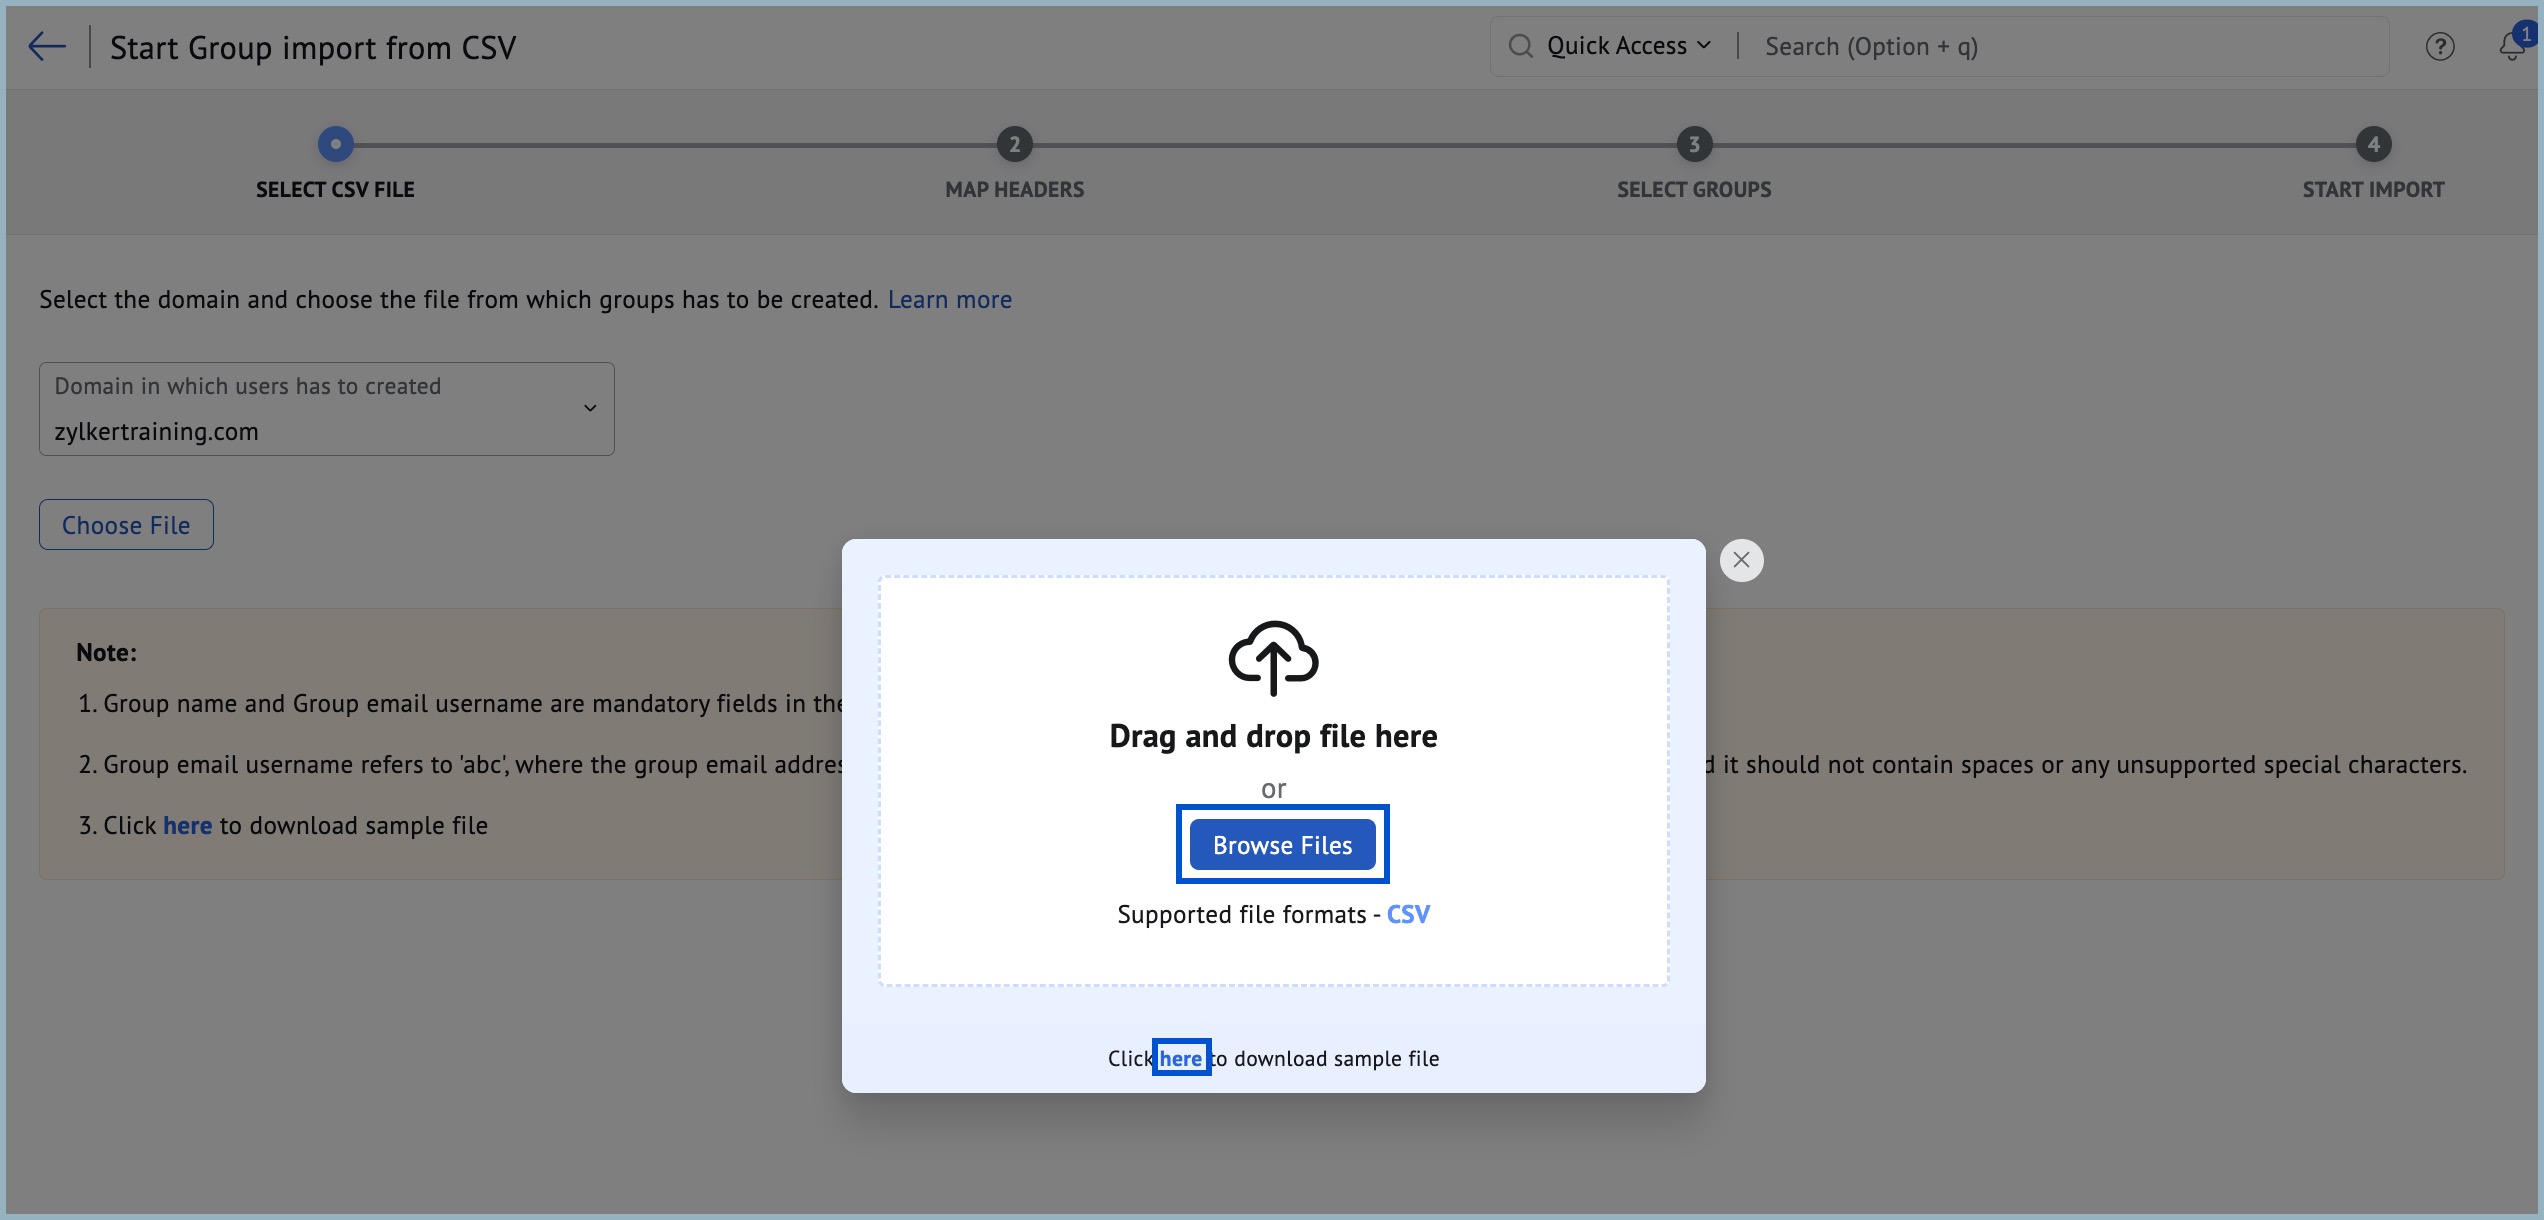Click the Choose File button
Screen dimensions: 2544x1220
[125, 524]
